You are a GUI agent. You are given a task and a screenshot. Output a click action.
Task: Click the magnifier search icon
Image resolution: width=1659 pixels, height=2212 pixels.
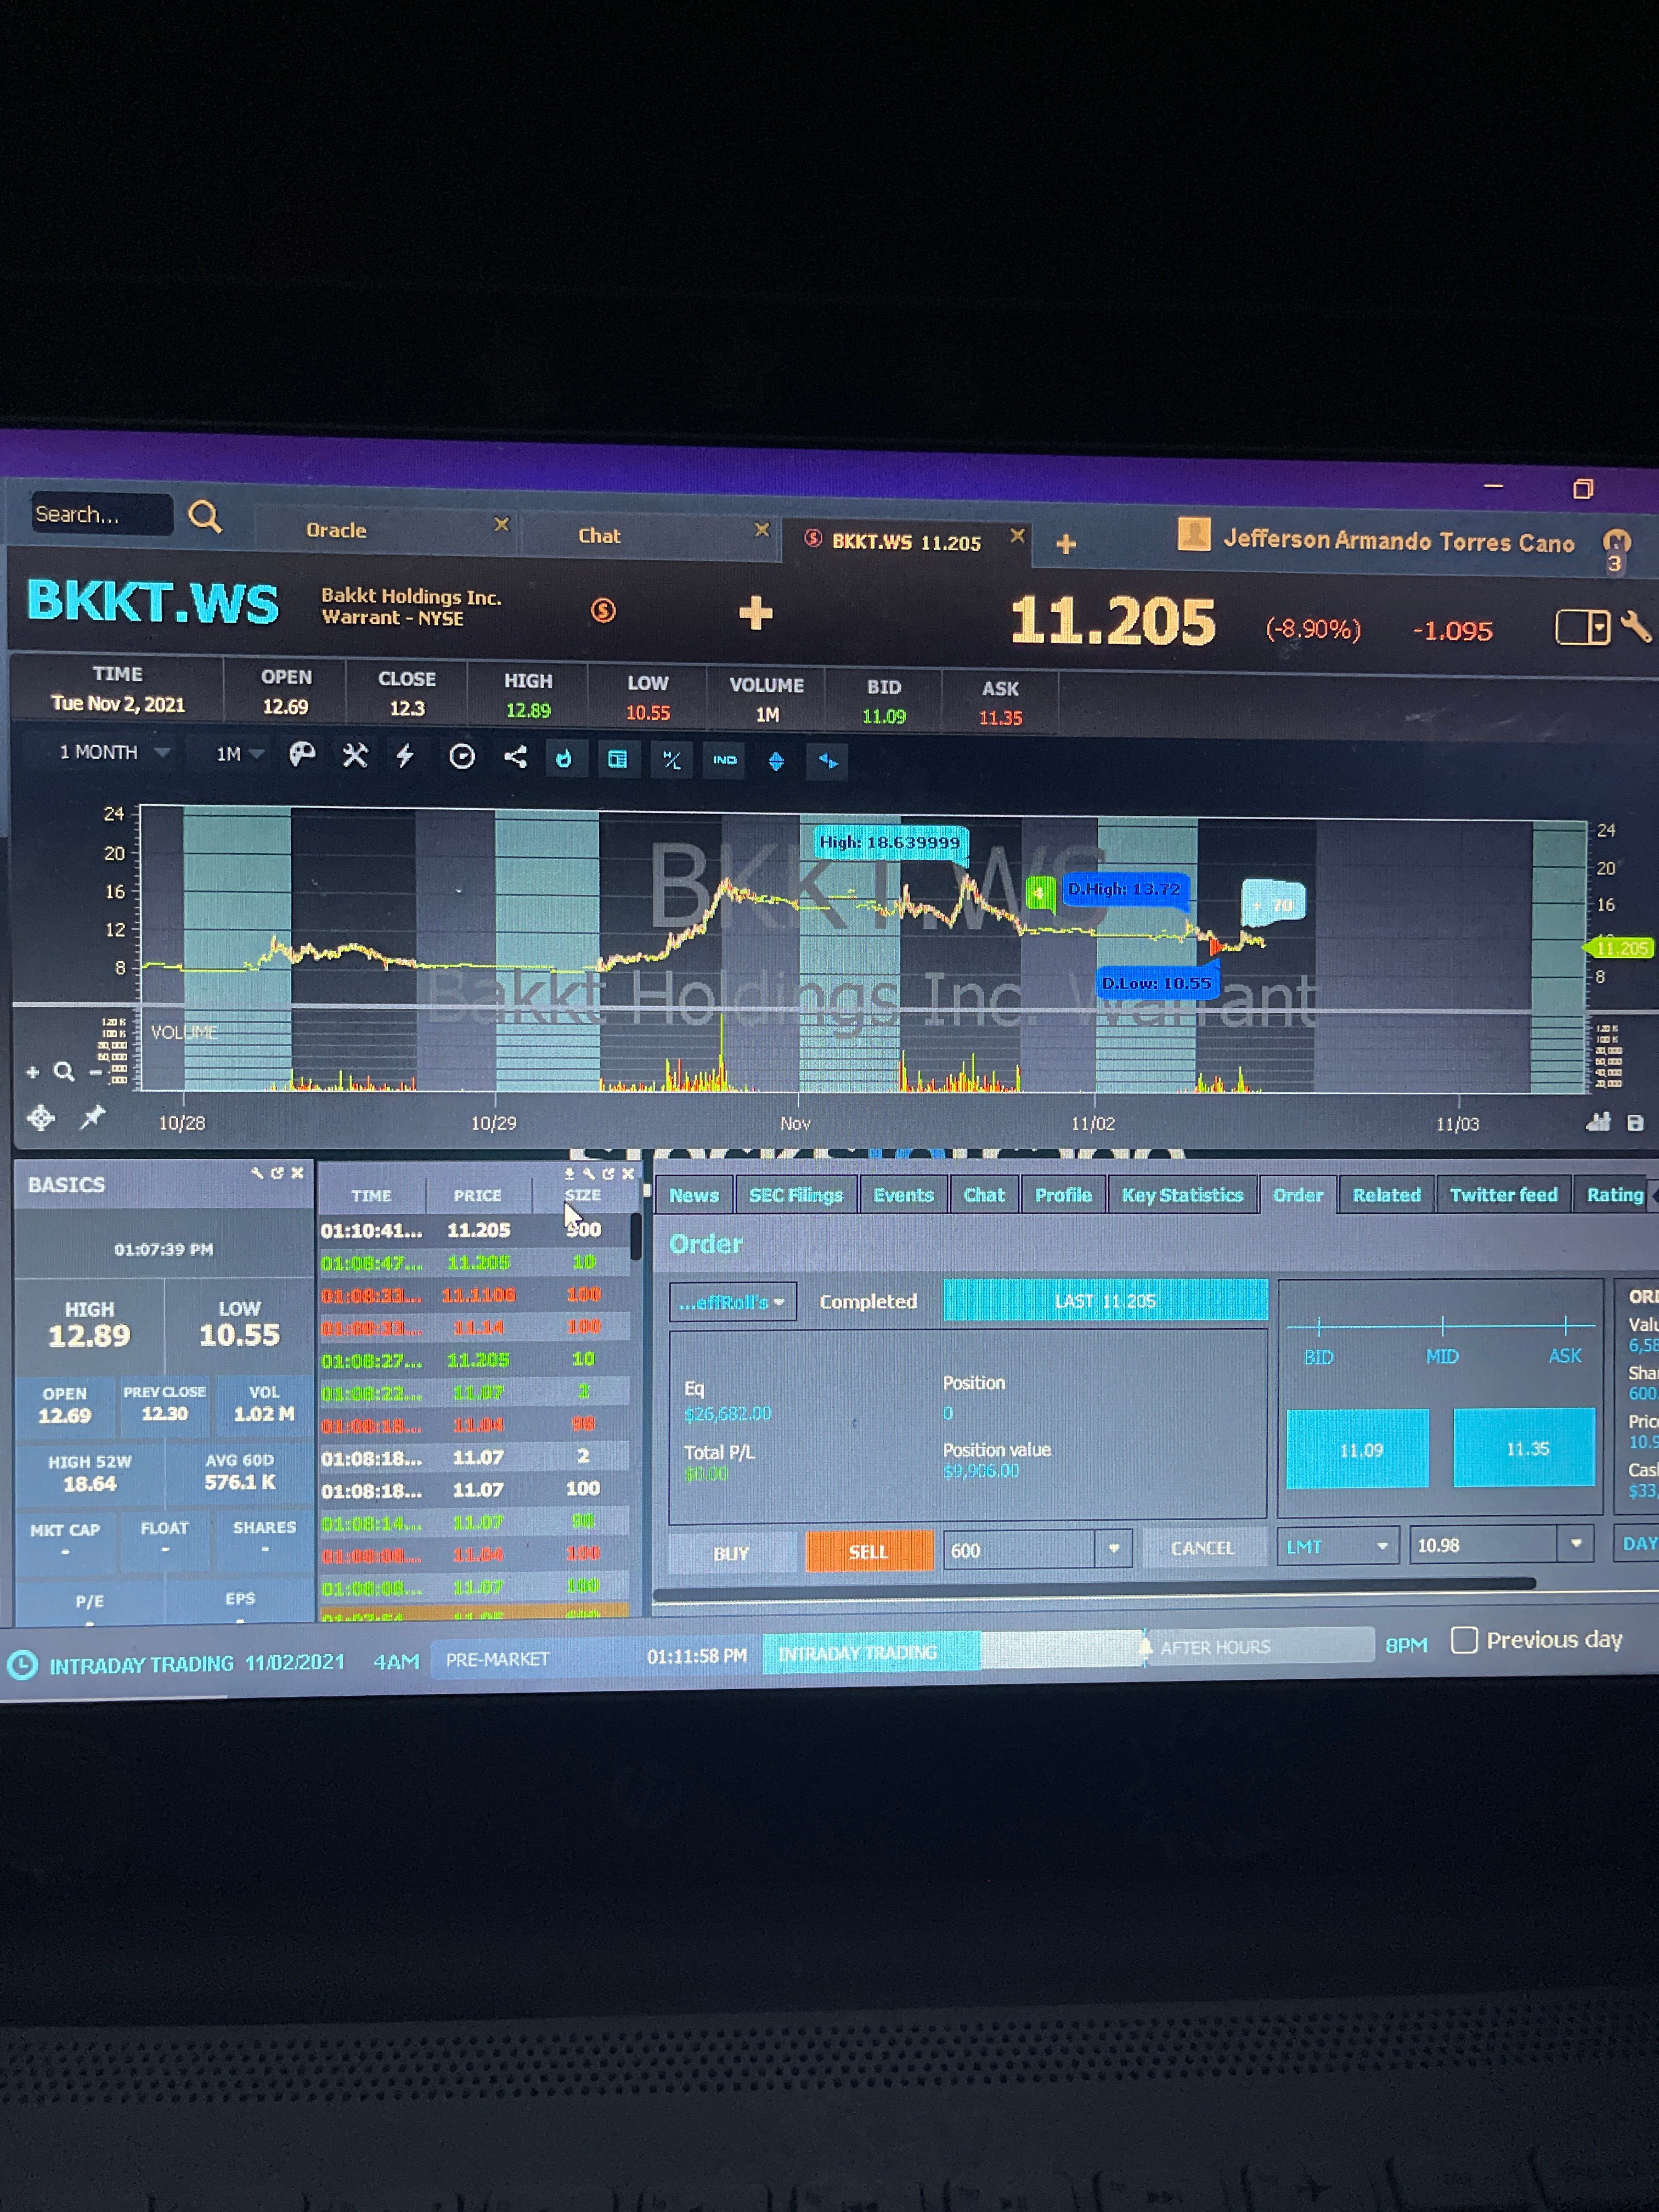pyautogui.click(x=206, y=517)
